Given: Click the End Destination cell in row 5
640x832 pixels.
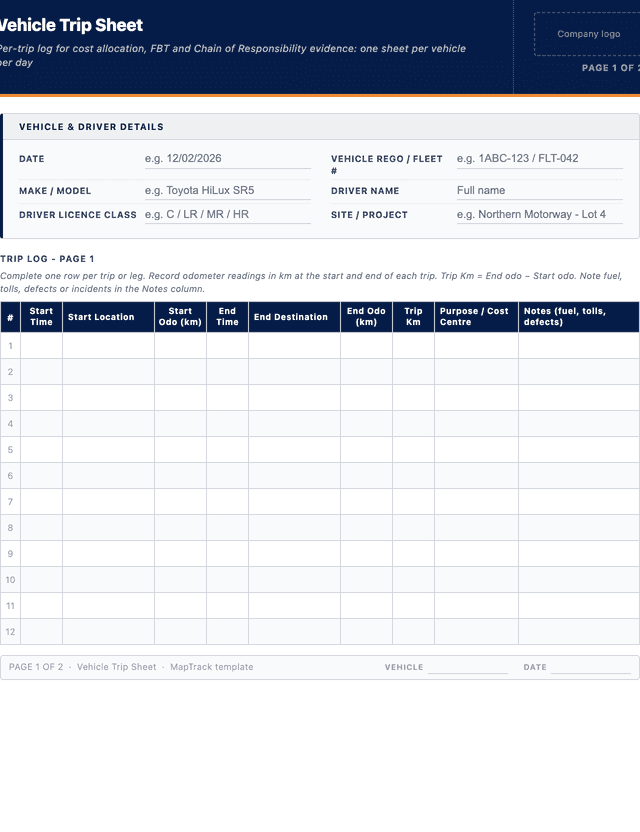Looking at the screenshot, I should [294, 449].
